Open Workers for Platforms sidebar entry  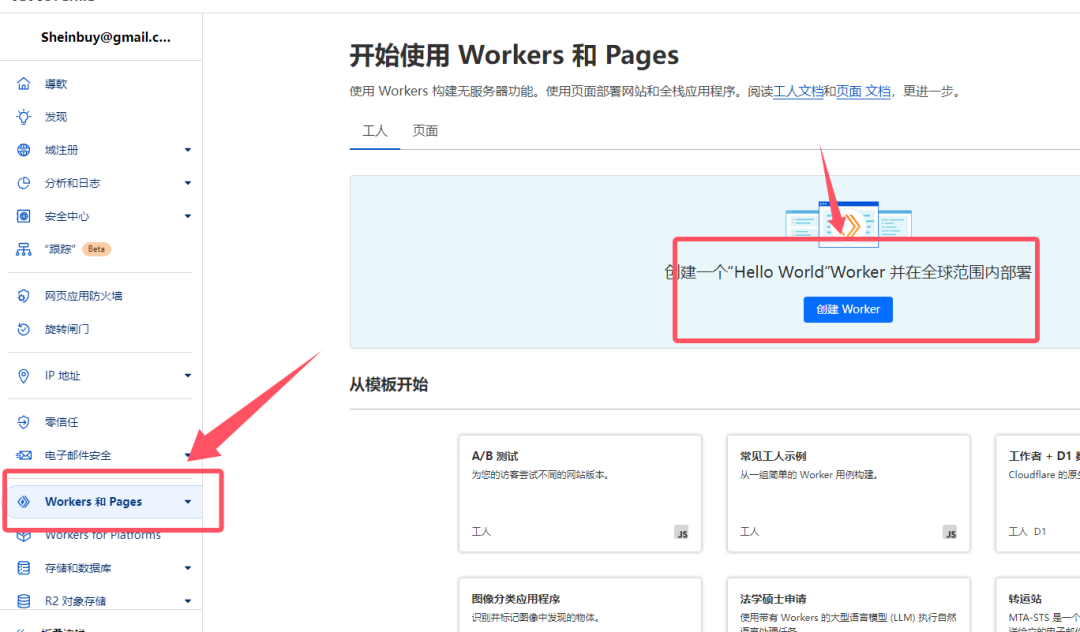[x=103, y=535]
